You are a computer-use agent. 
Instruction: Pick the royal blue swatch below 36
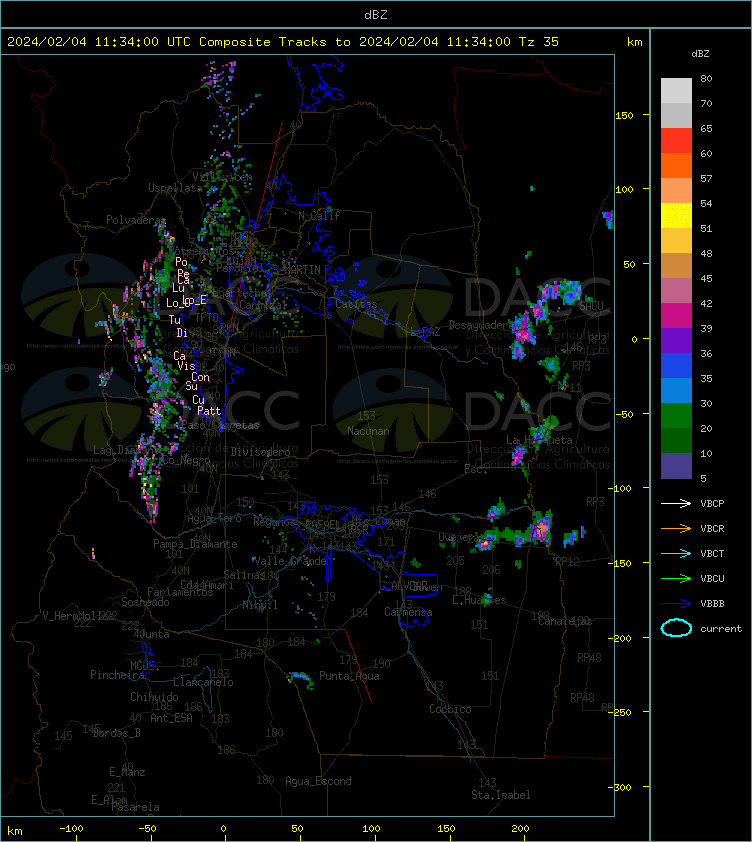[x=676, y=366]
